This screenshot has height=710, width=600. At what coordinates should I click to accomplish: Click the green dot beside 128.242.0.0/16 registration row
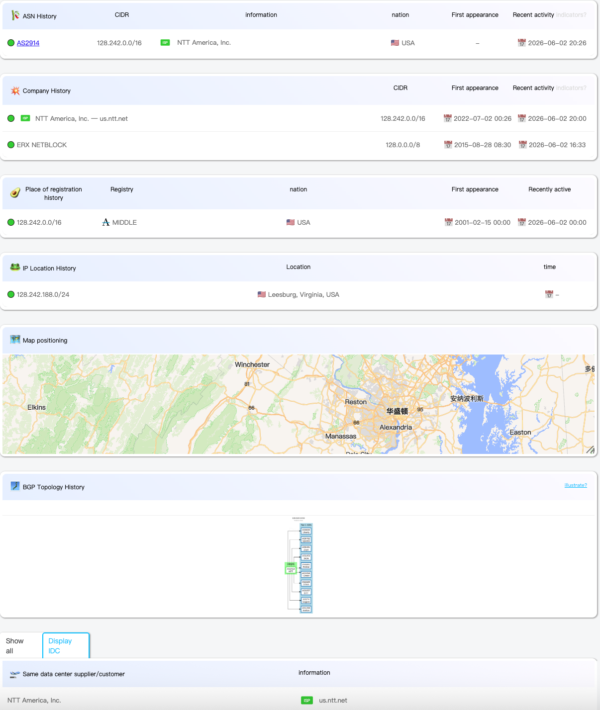tap(11, 222)
